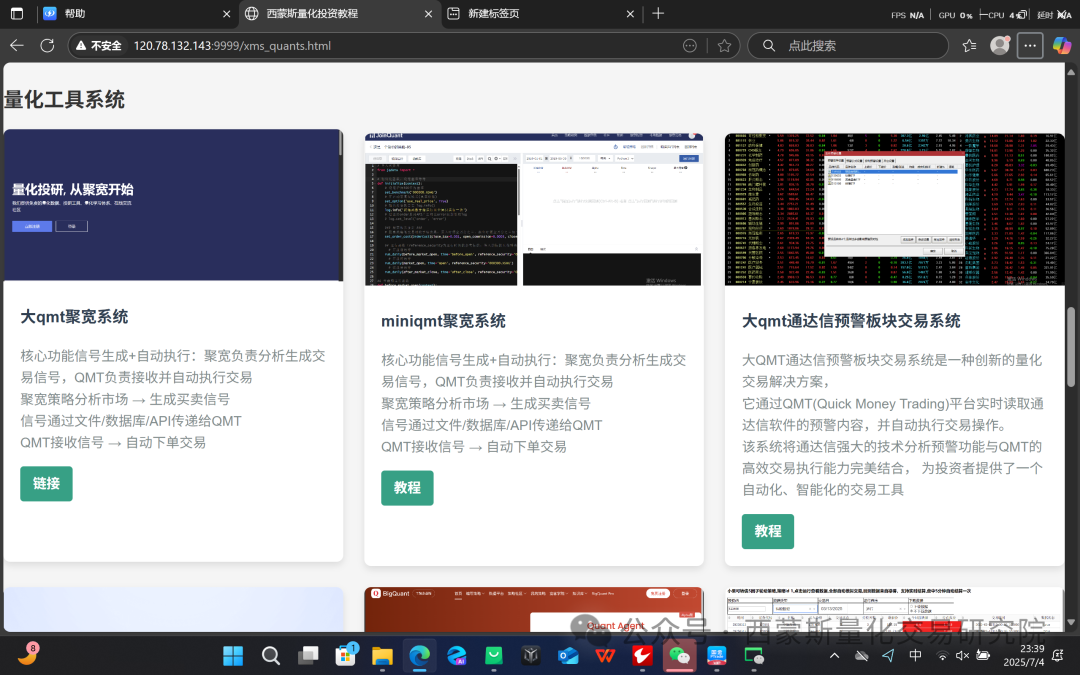This screenshot has width=1080, height=675.
Task: Close the 帮助 tab
Action: (x=226, y=14)
